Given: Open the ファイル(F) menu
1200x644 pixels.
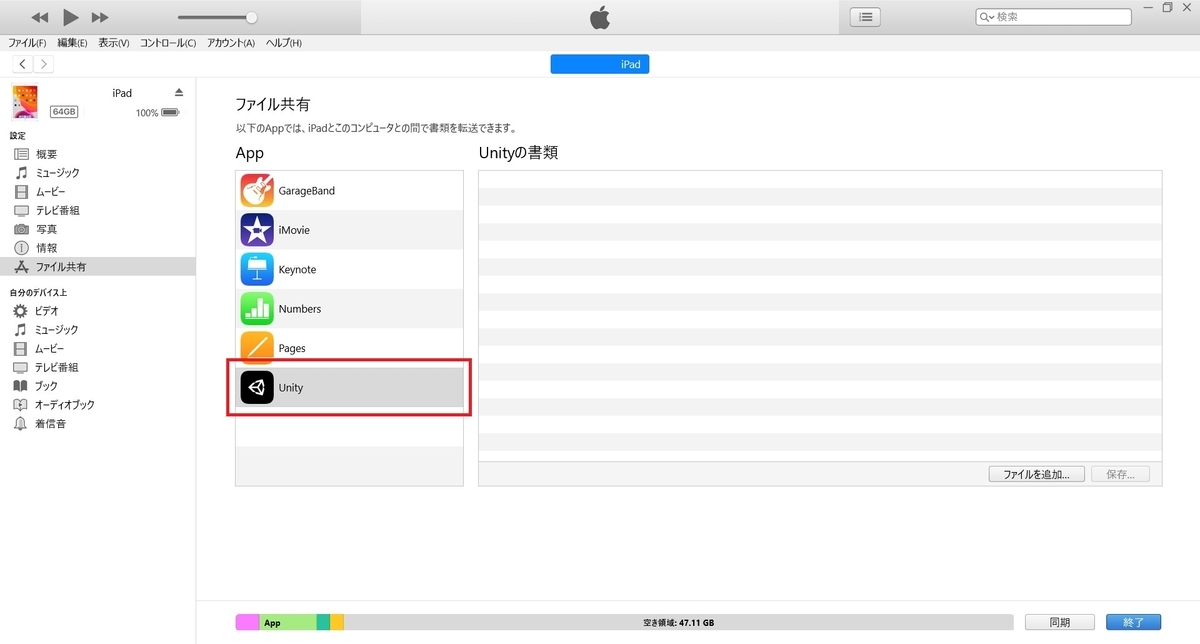Looking at the screenshot, I should point(27,43).
